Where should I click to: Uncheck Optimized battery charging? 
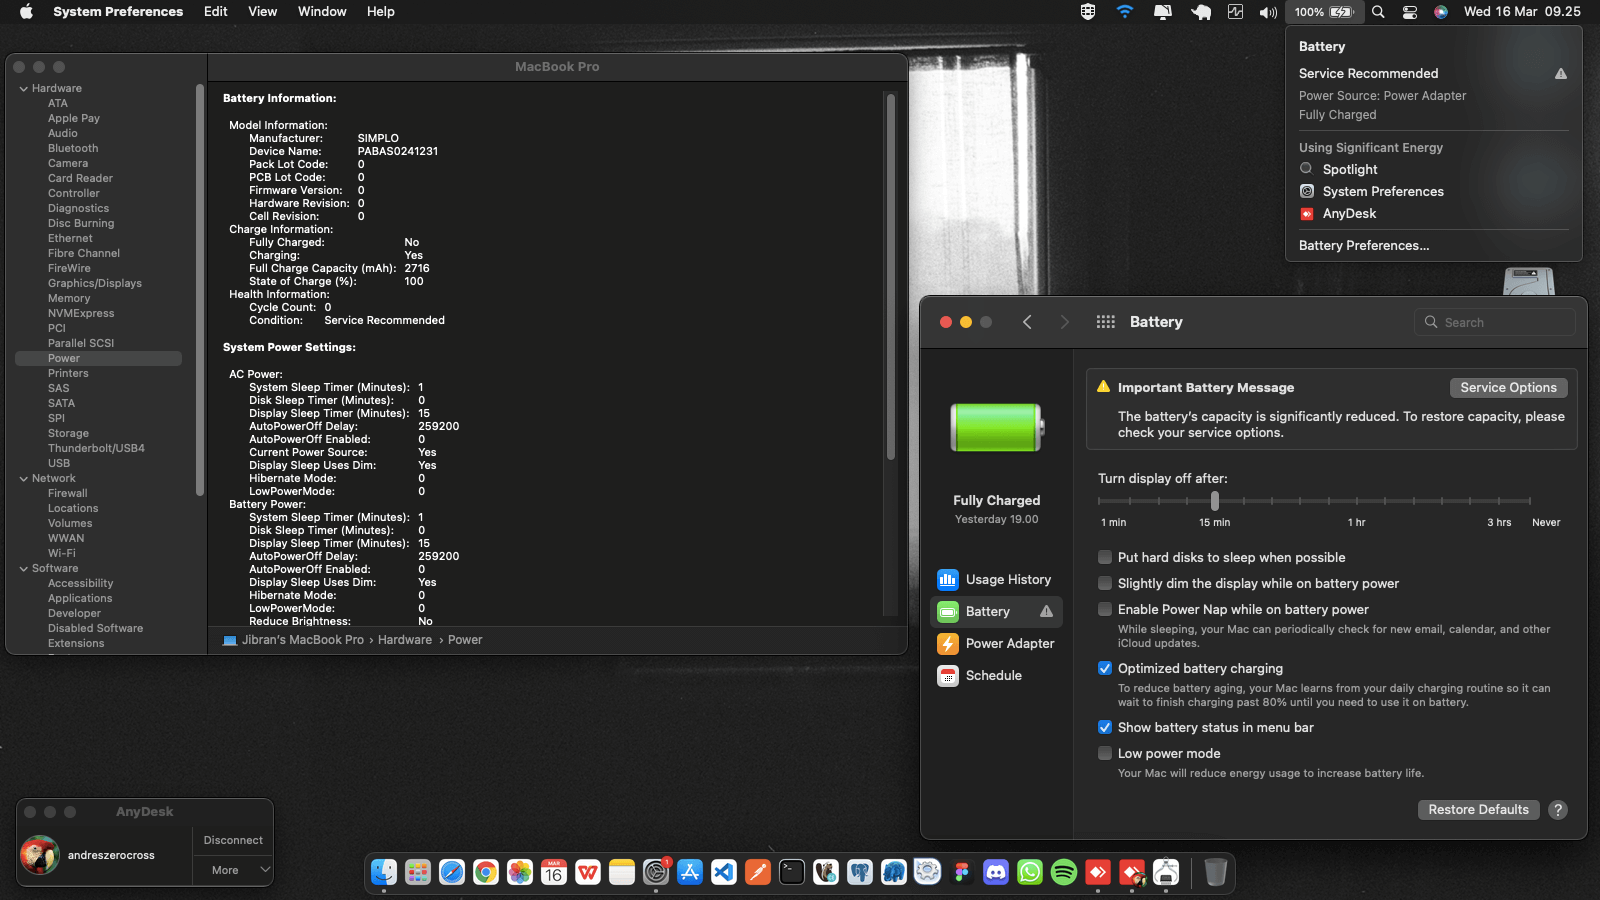(x=1105, y=669)
